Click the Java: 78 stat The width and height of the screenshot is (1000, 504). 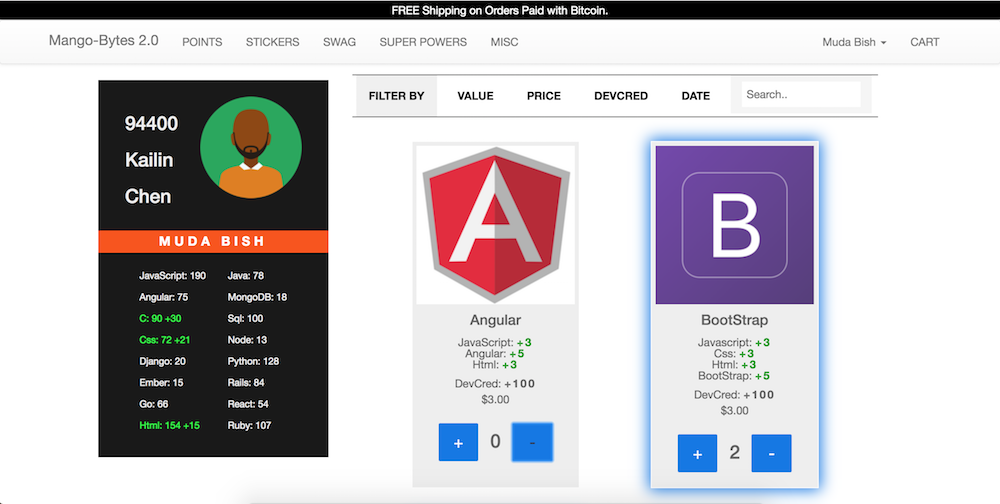click(246, 276)
